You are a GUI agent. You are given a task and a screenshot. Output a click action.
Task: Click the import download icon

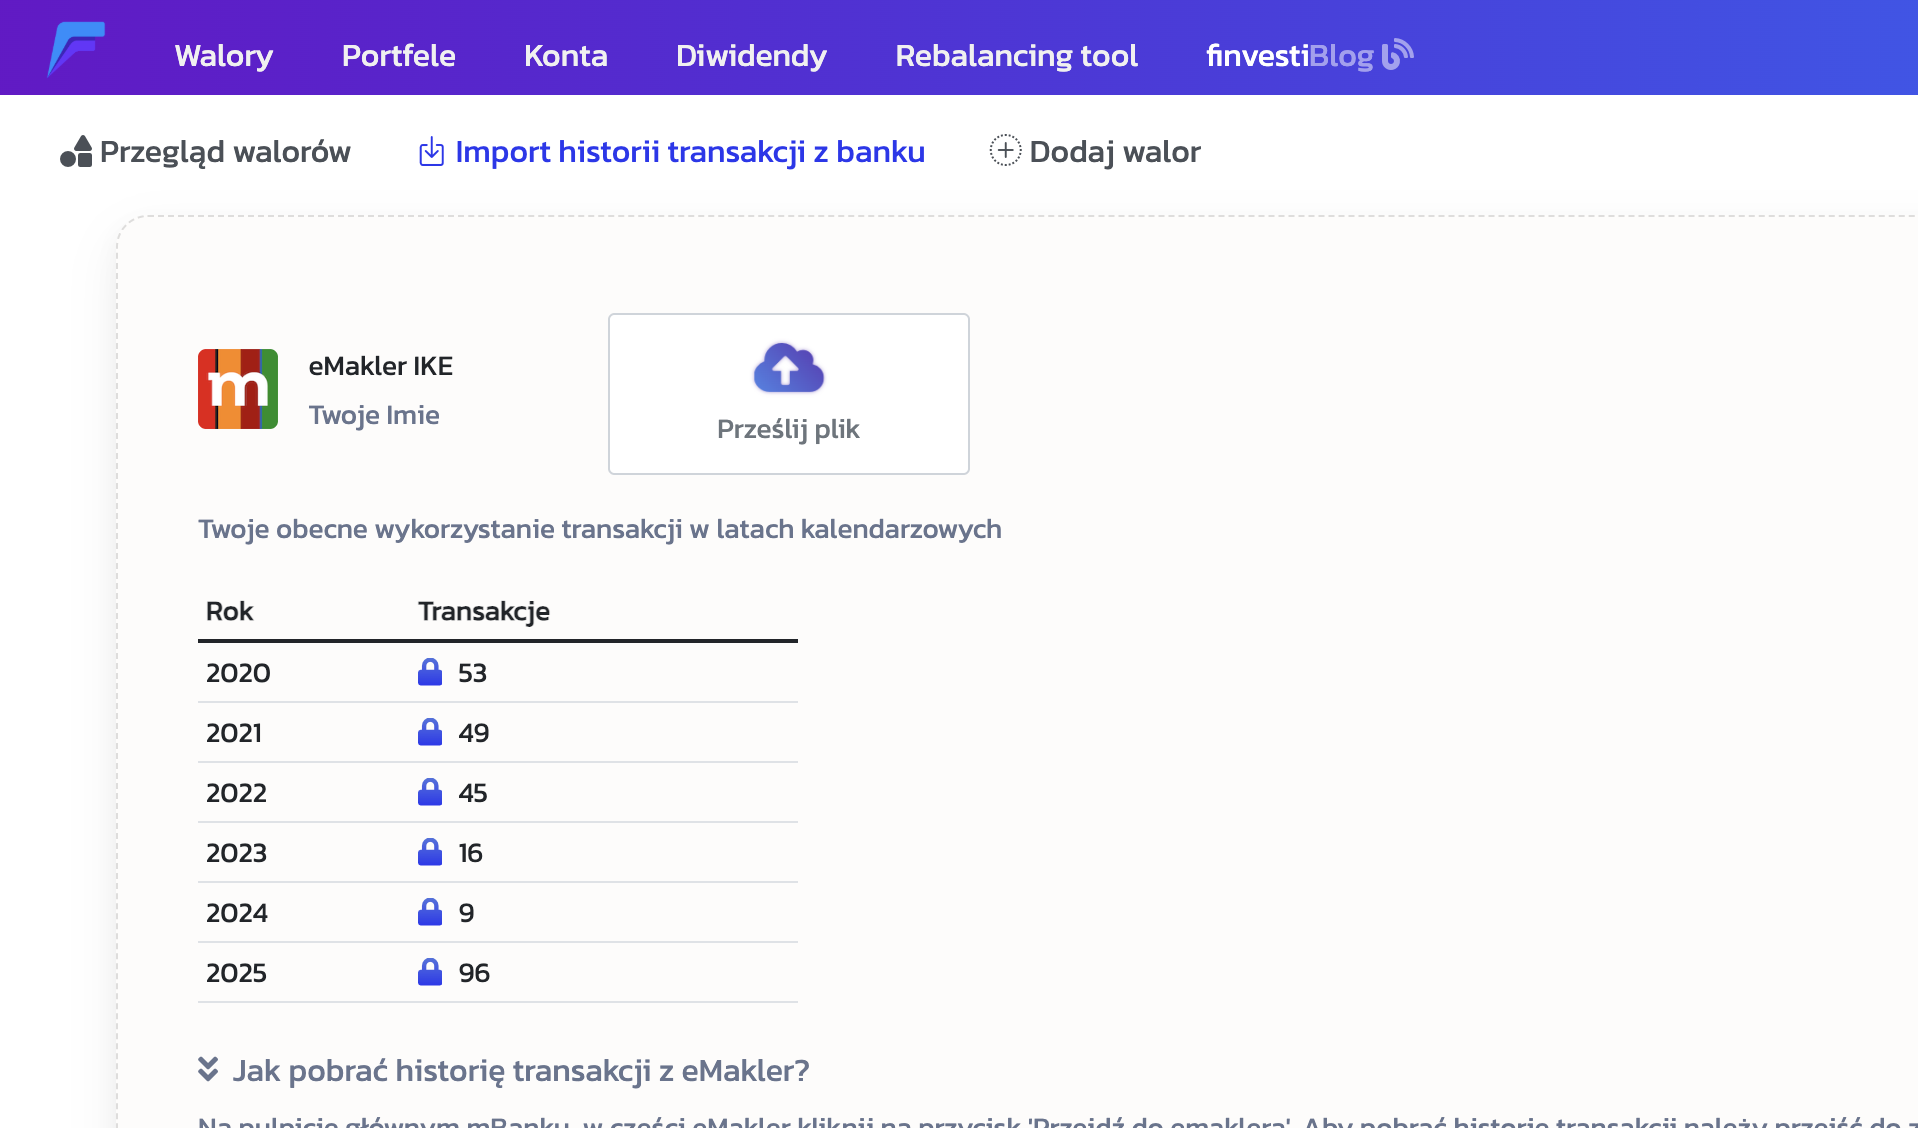pyautogui.click(x=431, y=152)
